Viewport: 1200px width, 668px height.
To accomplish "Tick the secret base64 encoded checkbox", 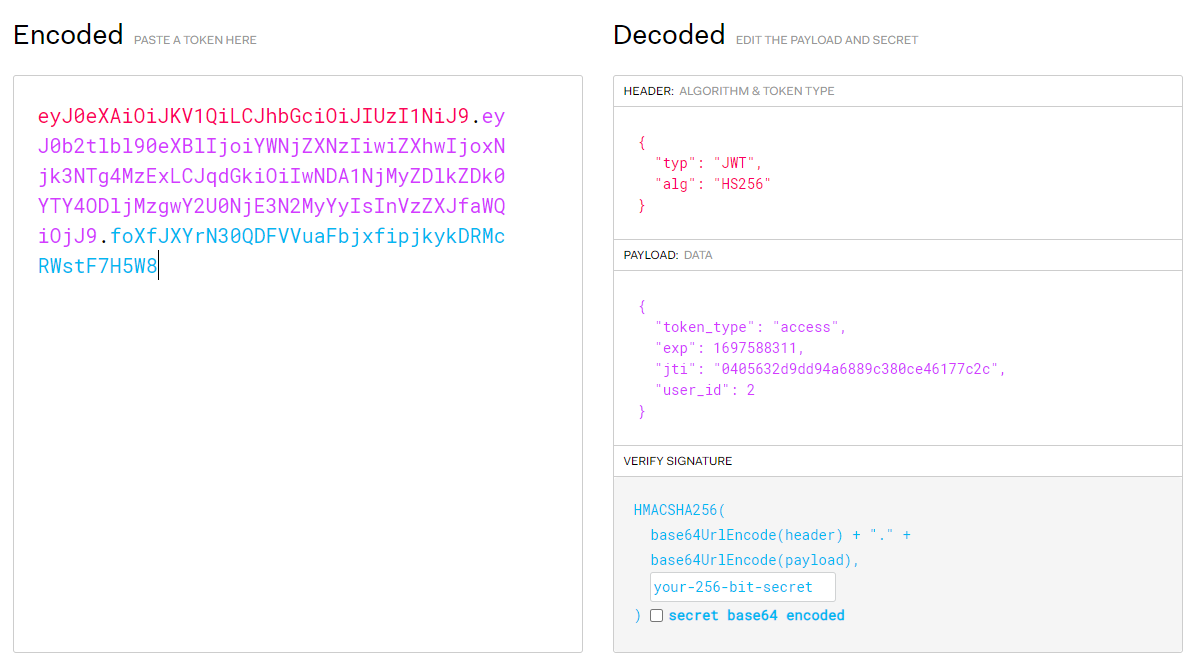I will [656, 616].
